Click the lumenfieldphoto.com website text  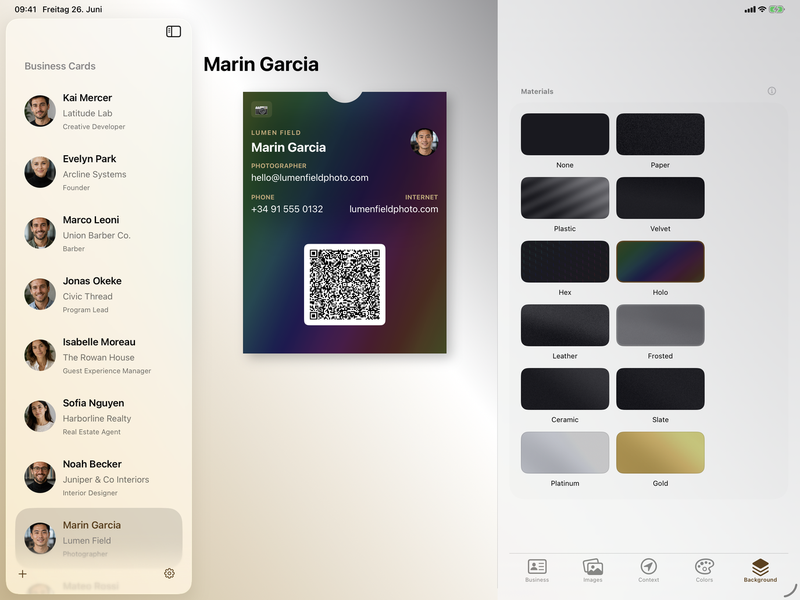coord(393,209)
